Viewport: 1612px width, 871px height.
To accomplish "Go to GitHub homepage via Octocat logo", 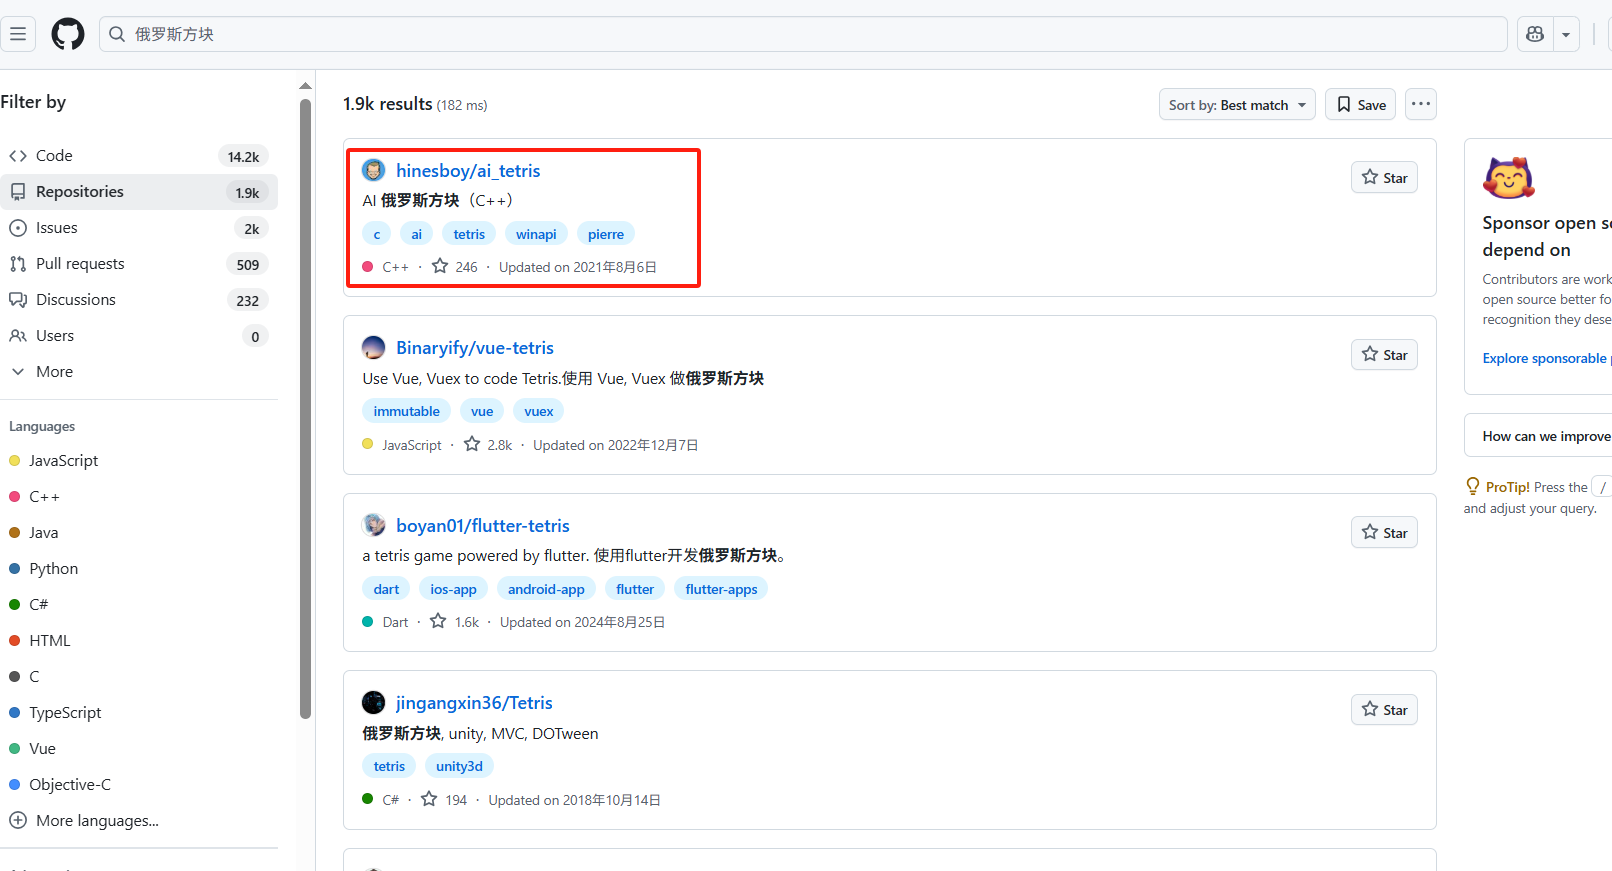I will [68, 34].
